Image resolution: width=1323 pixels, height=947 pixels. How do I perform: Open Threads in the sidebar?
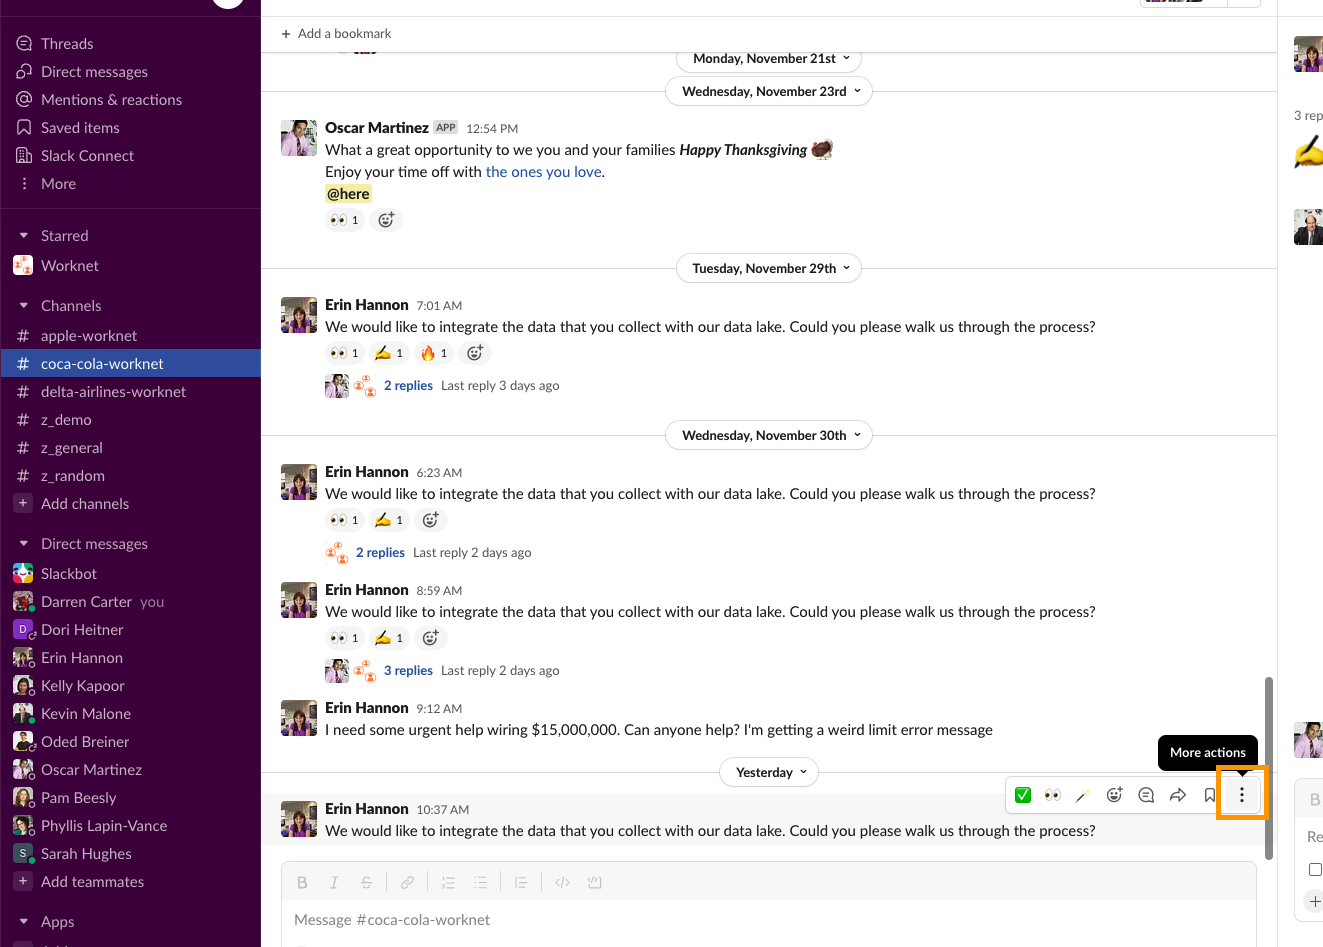[67, 44]
